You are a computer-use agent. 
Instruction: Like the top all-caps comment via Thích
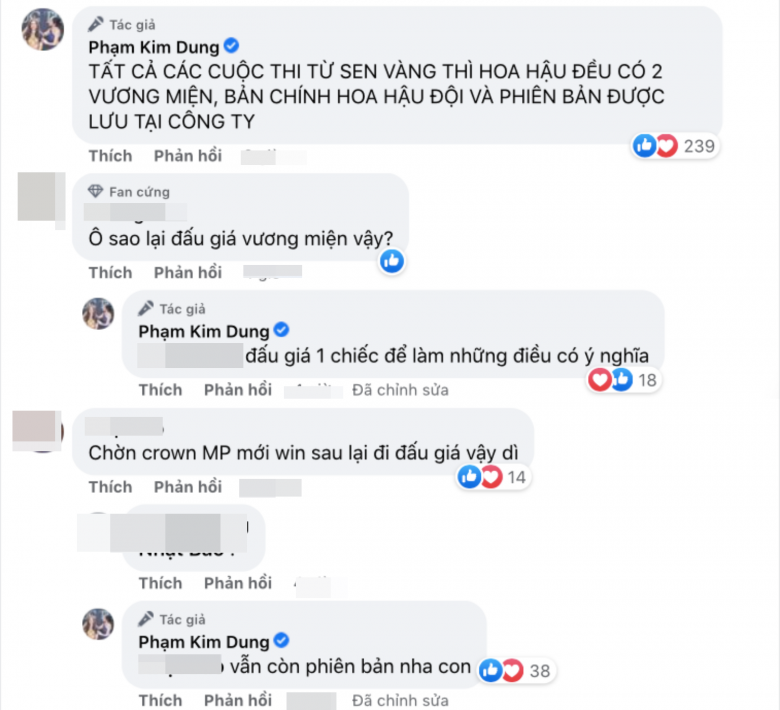click(110, 156)
